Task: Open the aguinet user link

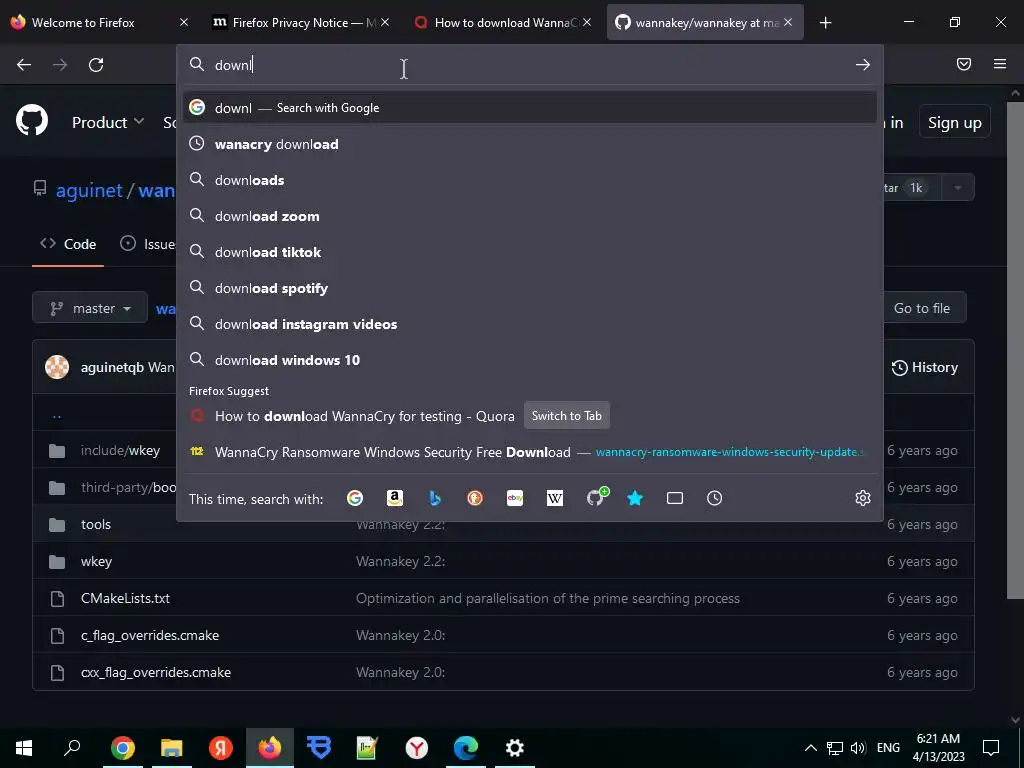Action: tap(89, 191)
